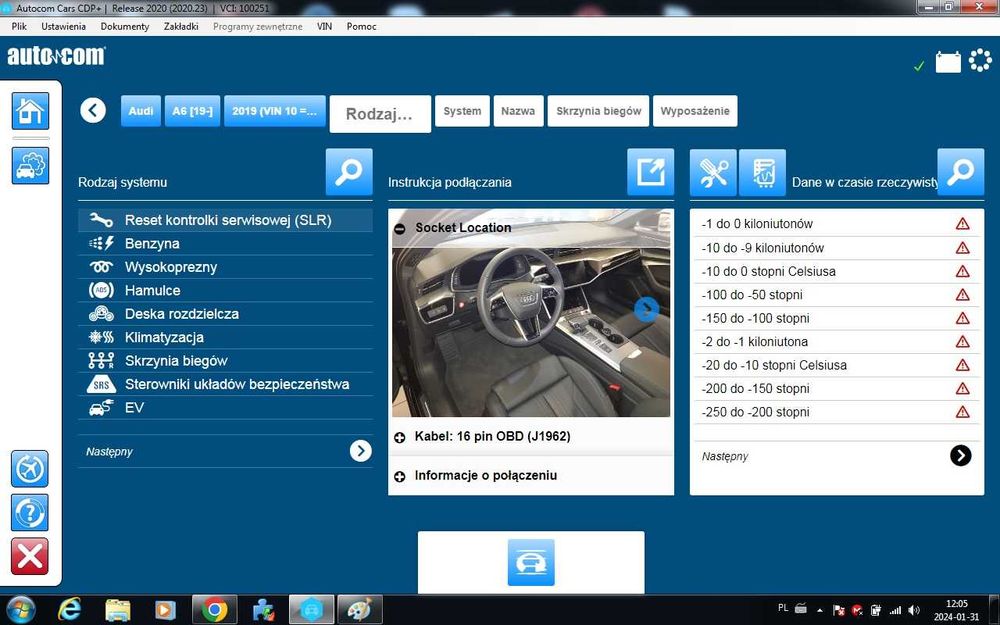Screen dimensions: 1000x625
Task: Click the volume speaker tray icon
Action: pyautogui.click(x=914, y=610)
